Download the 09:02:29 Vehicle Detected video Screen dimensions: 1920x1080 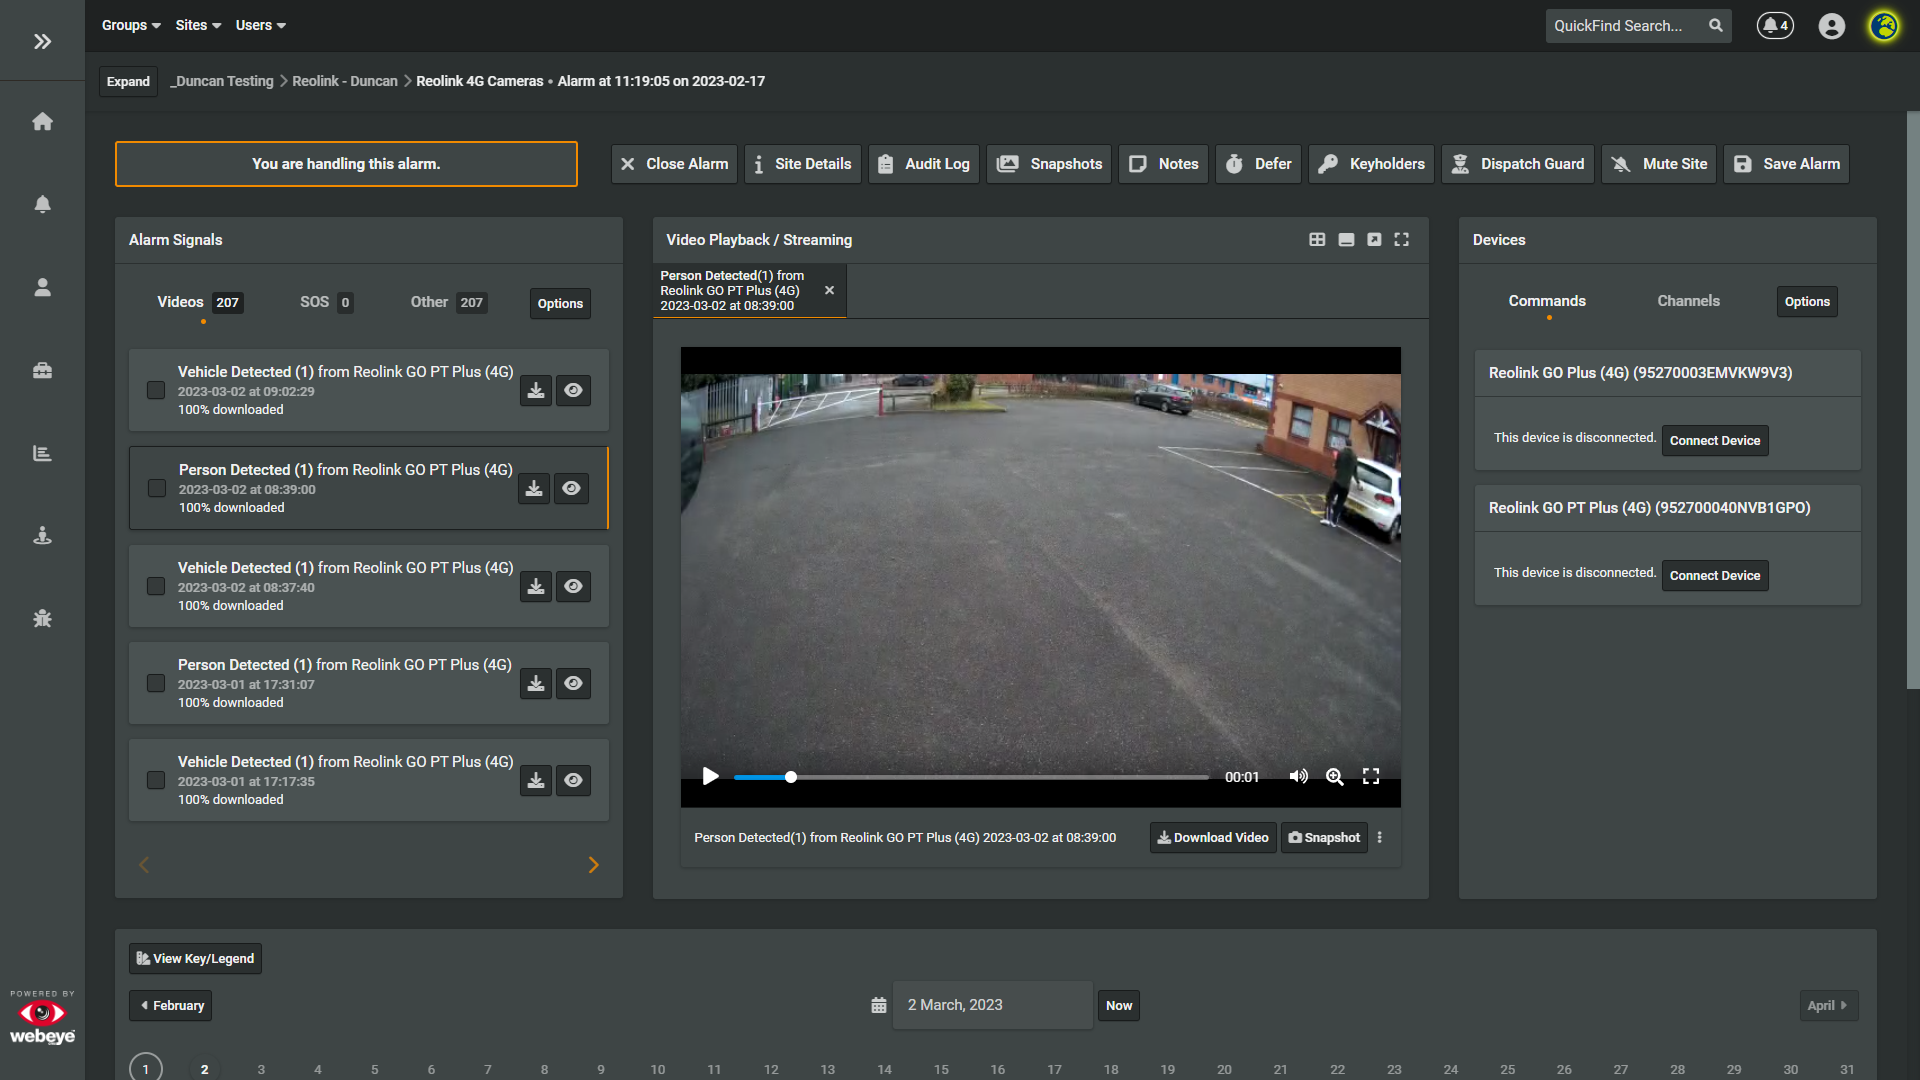[x=536, y=391]
